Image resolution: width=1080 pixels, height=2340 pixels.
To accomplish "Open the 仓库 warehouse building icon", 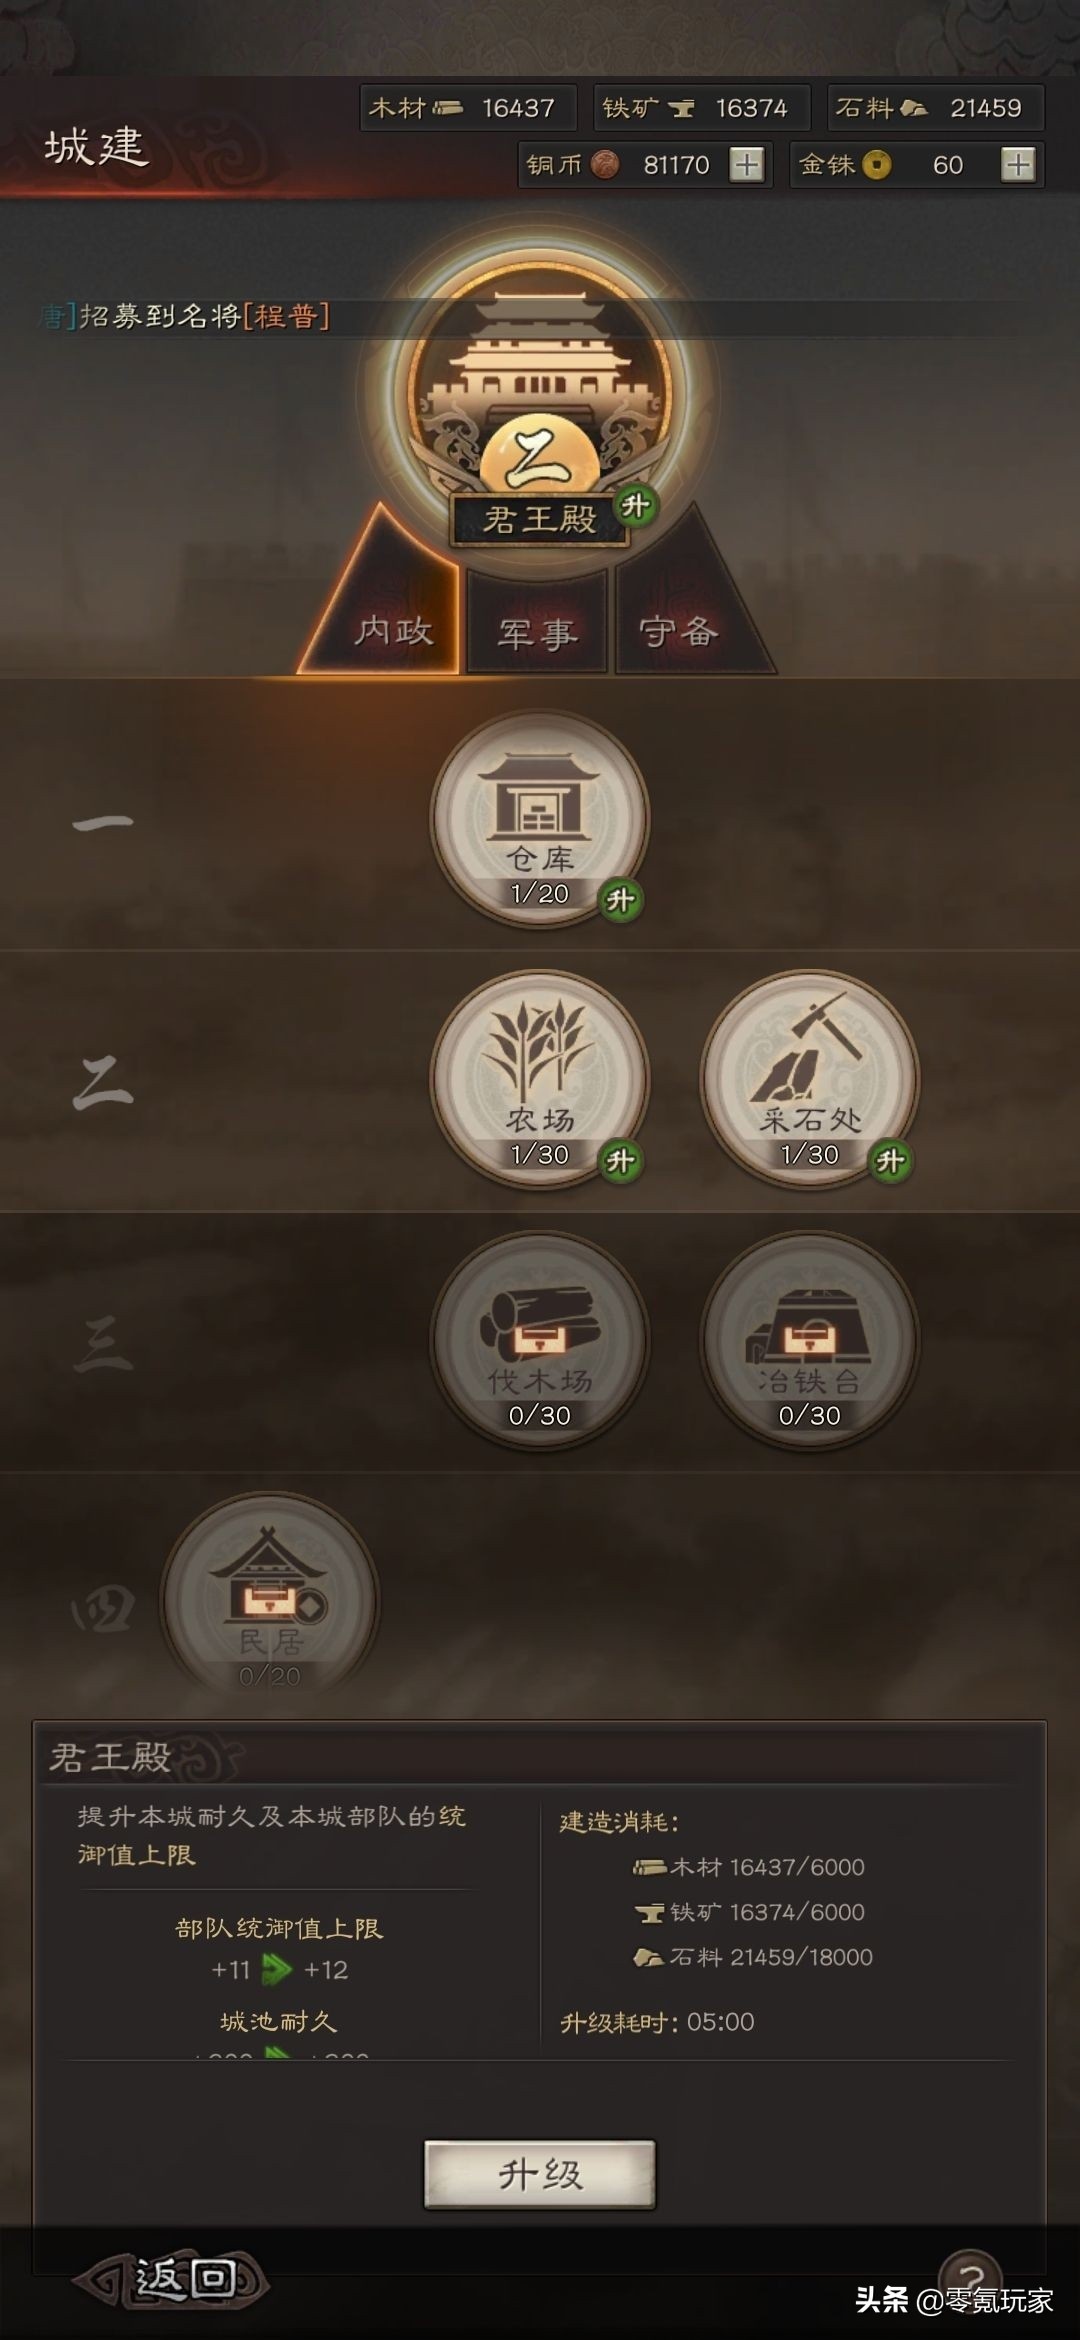I will point(540,818).
